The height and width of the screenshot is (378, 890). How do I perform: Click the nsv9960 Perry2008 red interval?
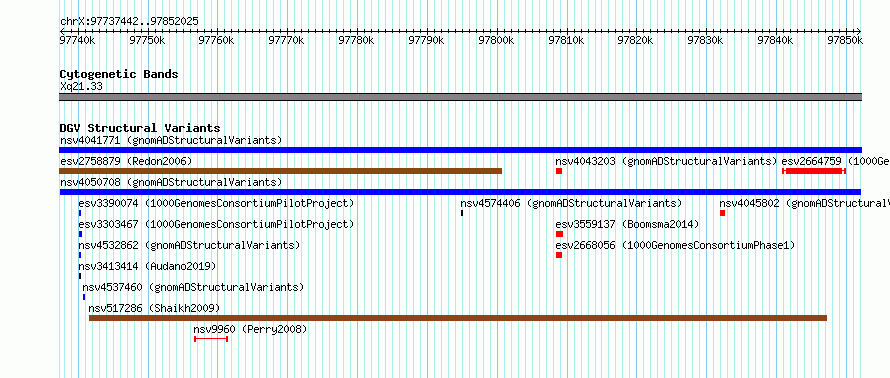[x=211, y=339]
